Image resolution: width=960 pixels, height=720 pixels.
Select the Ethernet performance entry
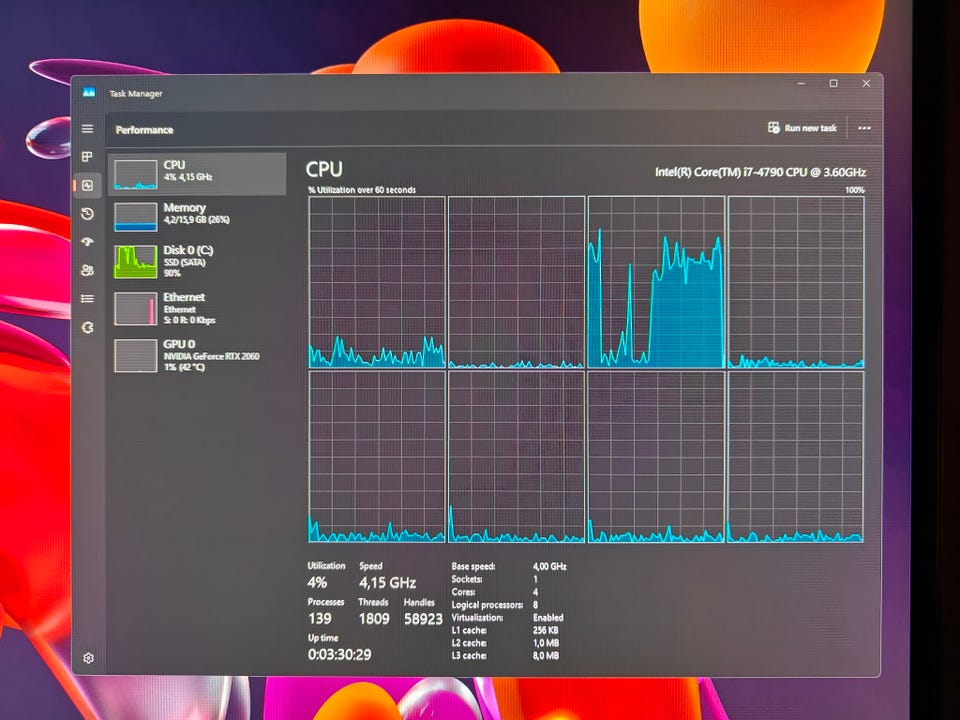click(197, 308)
